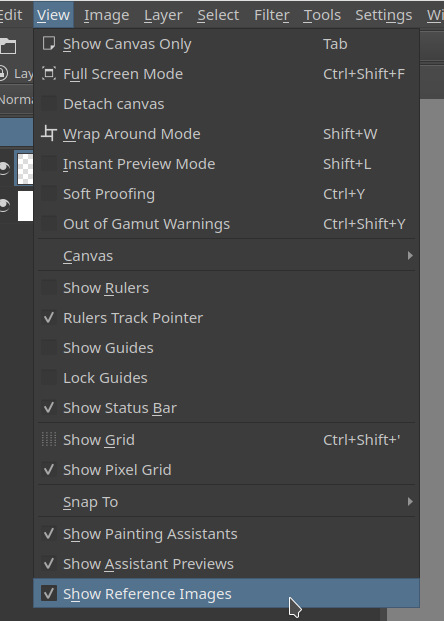Open the Image menu
Image resolution: width=444 pixels, height=621 pixels.
pos(106,15)
